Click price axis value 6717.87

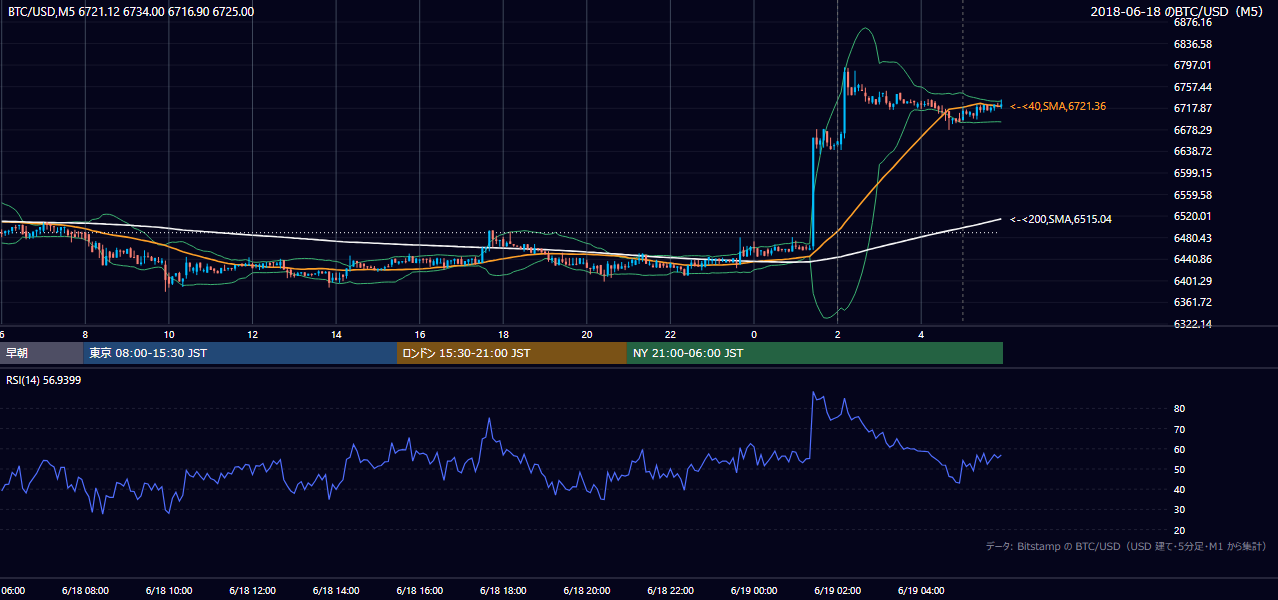click(x=1192, y=108)
